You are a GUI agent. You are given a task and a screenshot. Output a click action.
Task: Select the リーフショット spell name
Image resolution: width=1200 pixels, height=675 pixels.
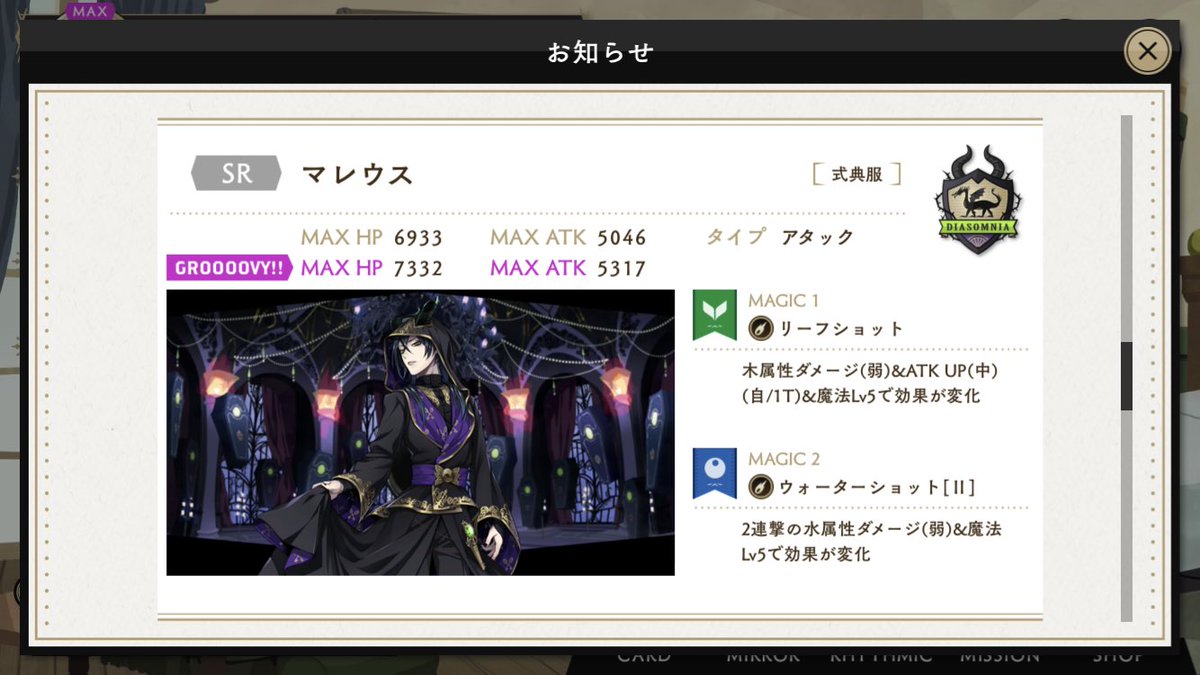(x=840, y=328)
